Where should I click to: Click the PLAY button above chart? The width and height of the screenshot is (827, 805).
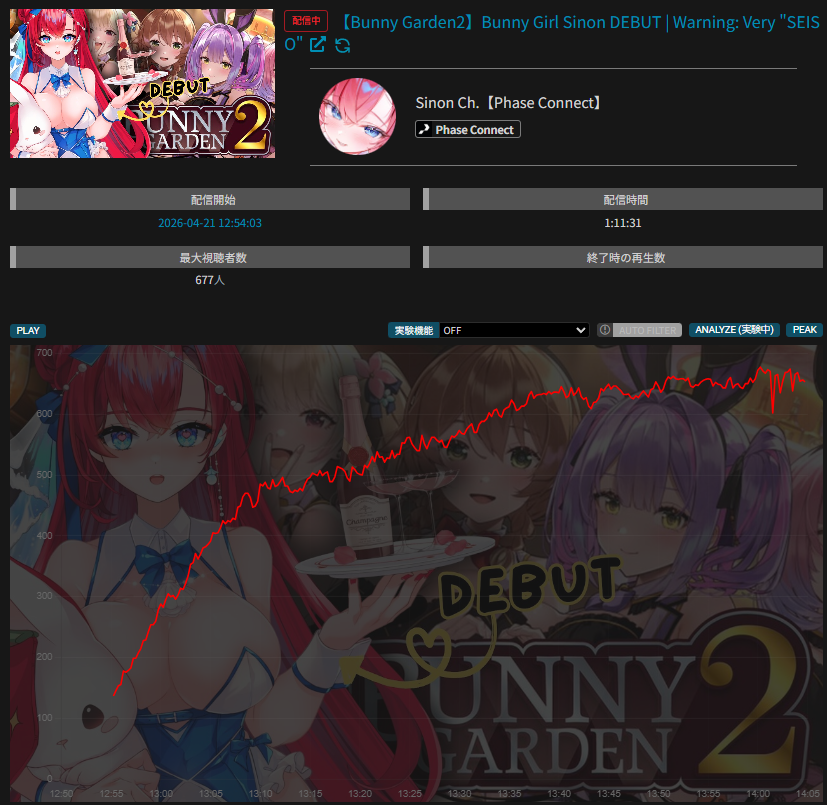28,331
